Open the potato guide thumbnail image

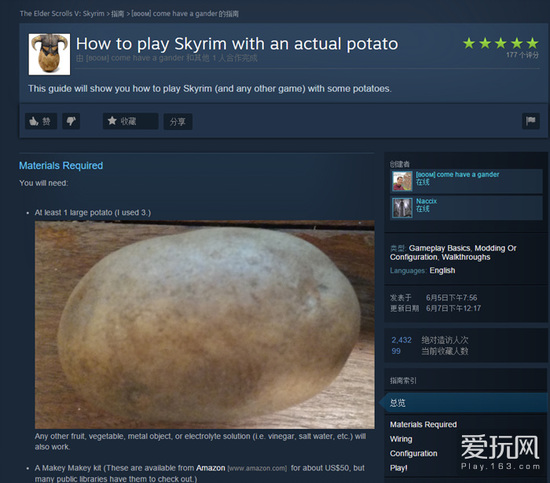49,54
